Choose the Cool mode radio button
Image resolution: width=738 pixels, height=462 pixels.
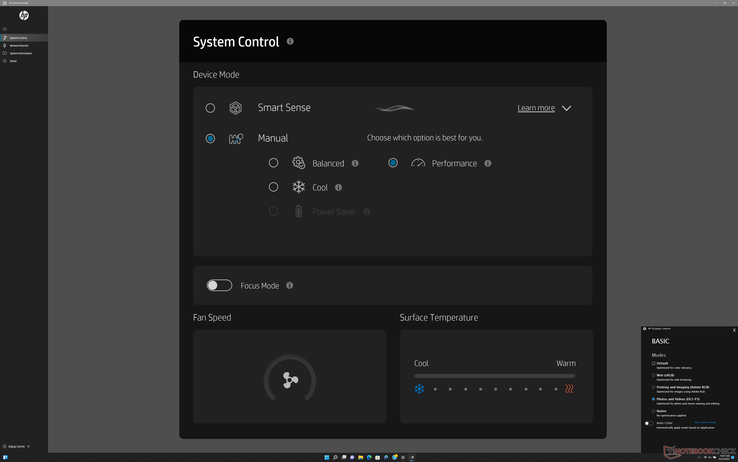pyautogui.click(x=273, y=187)
